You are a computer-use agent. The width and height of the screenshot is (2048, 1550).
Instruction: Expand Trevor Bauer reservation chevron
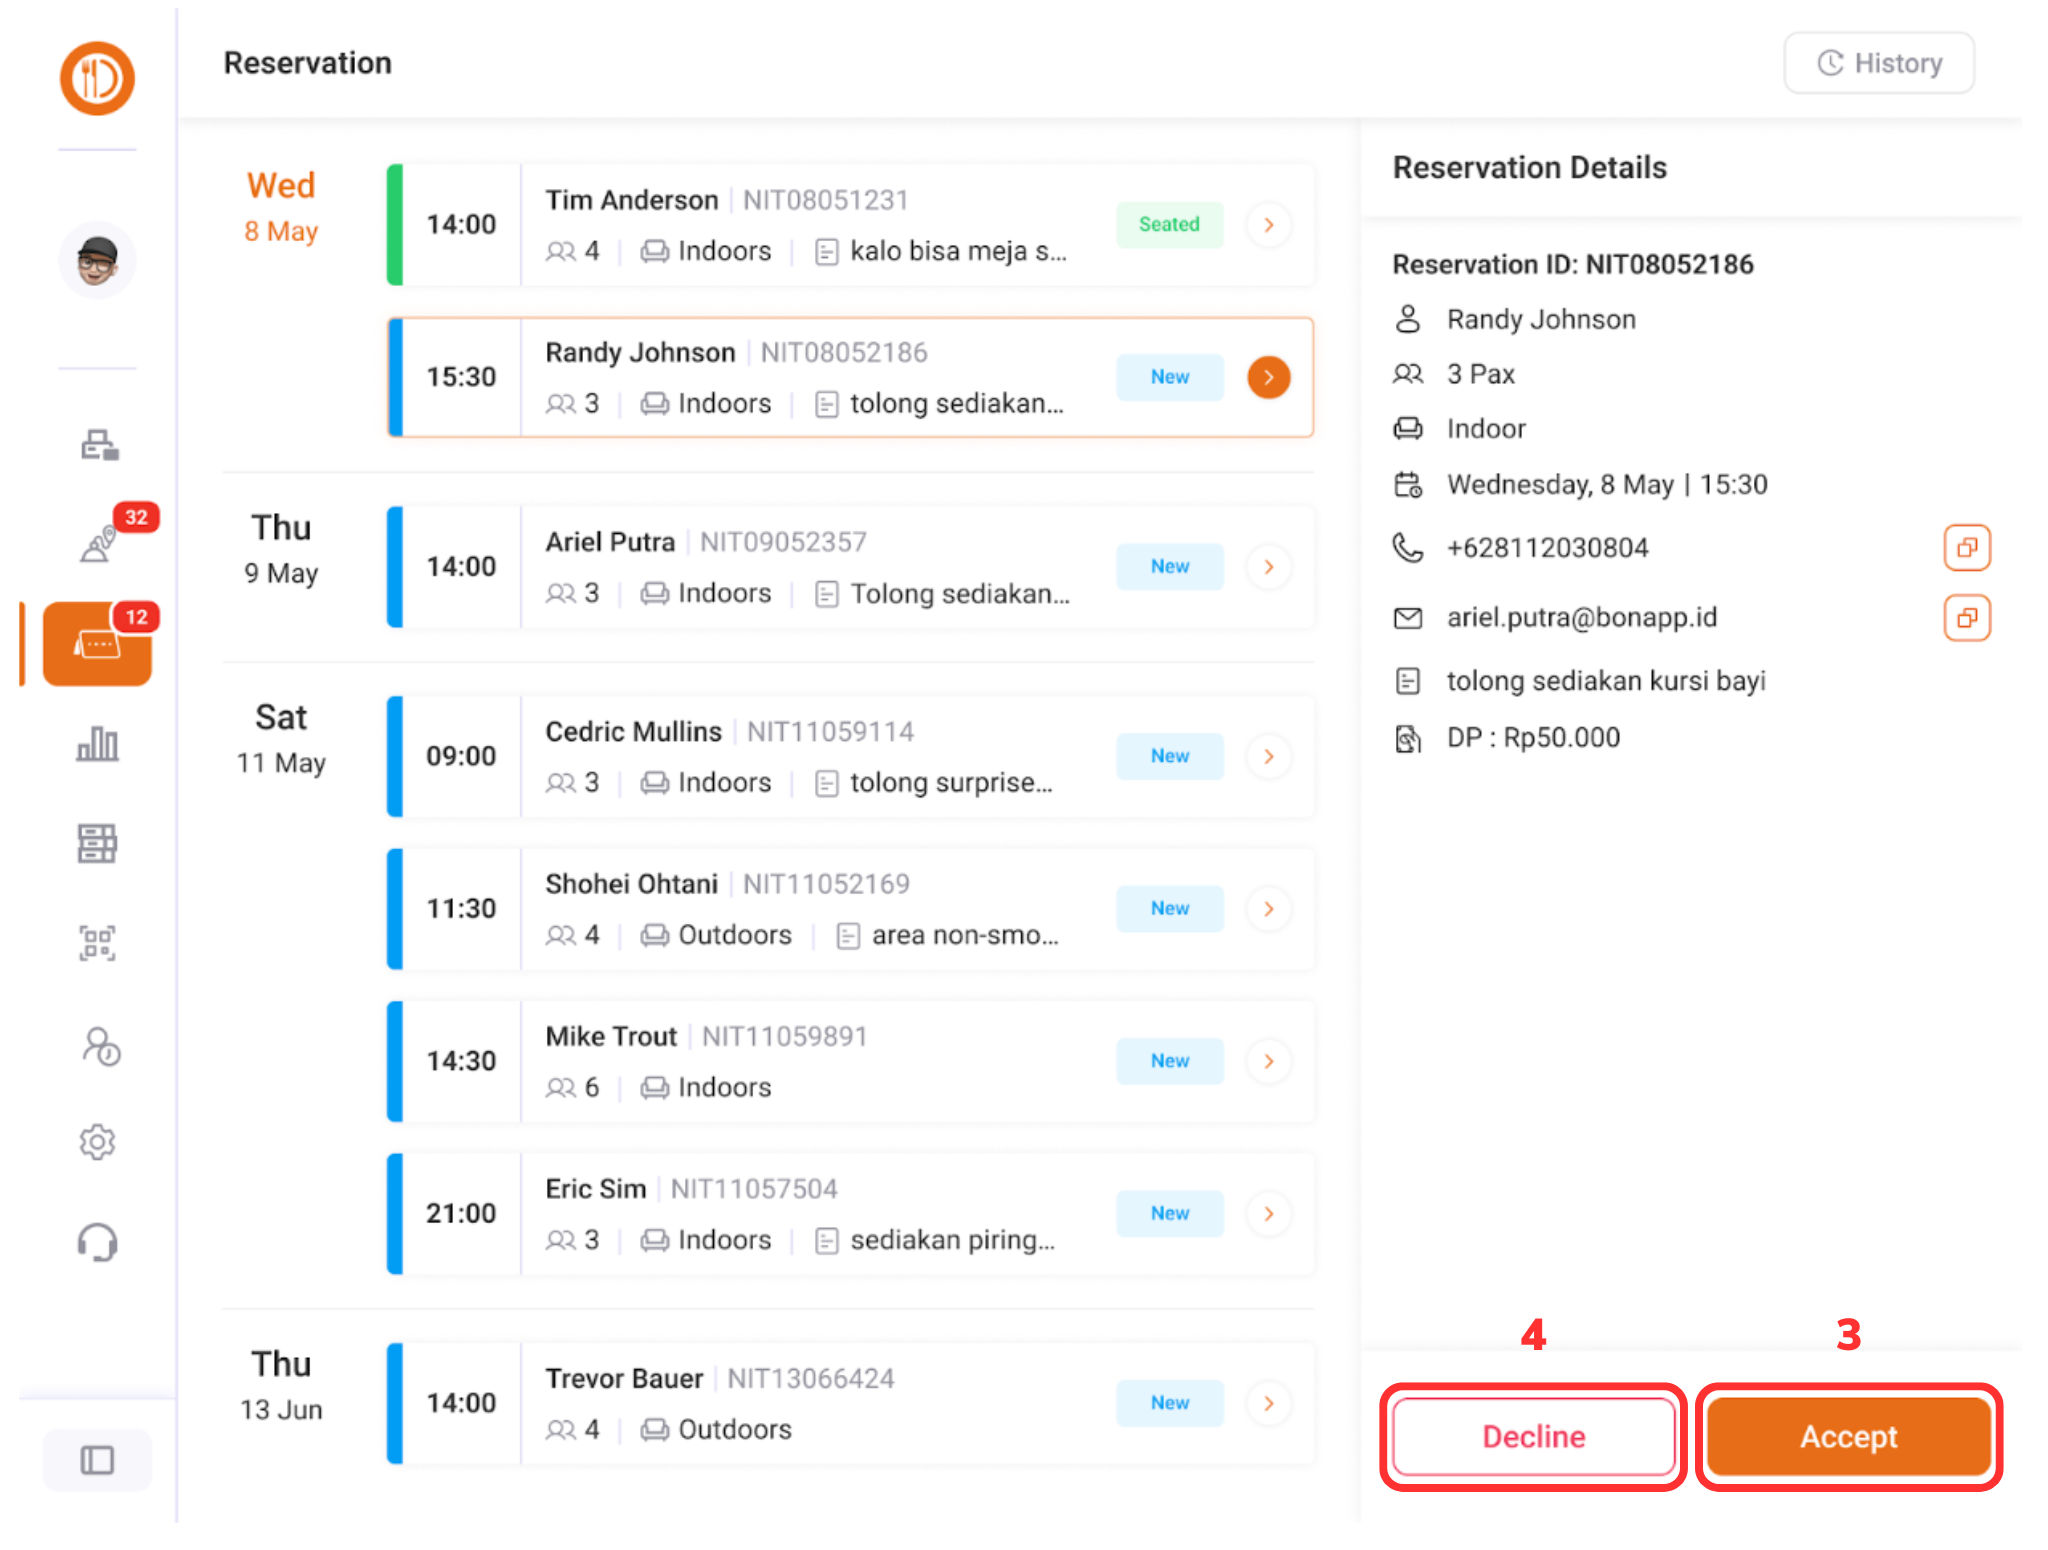1268,1403
